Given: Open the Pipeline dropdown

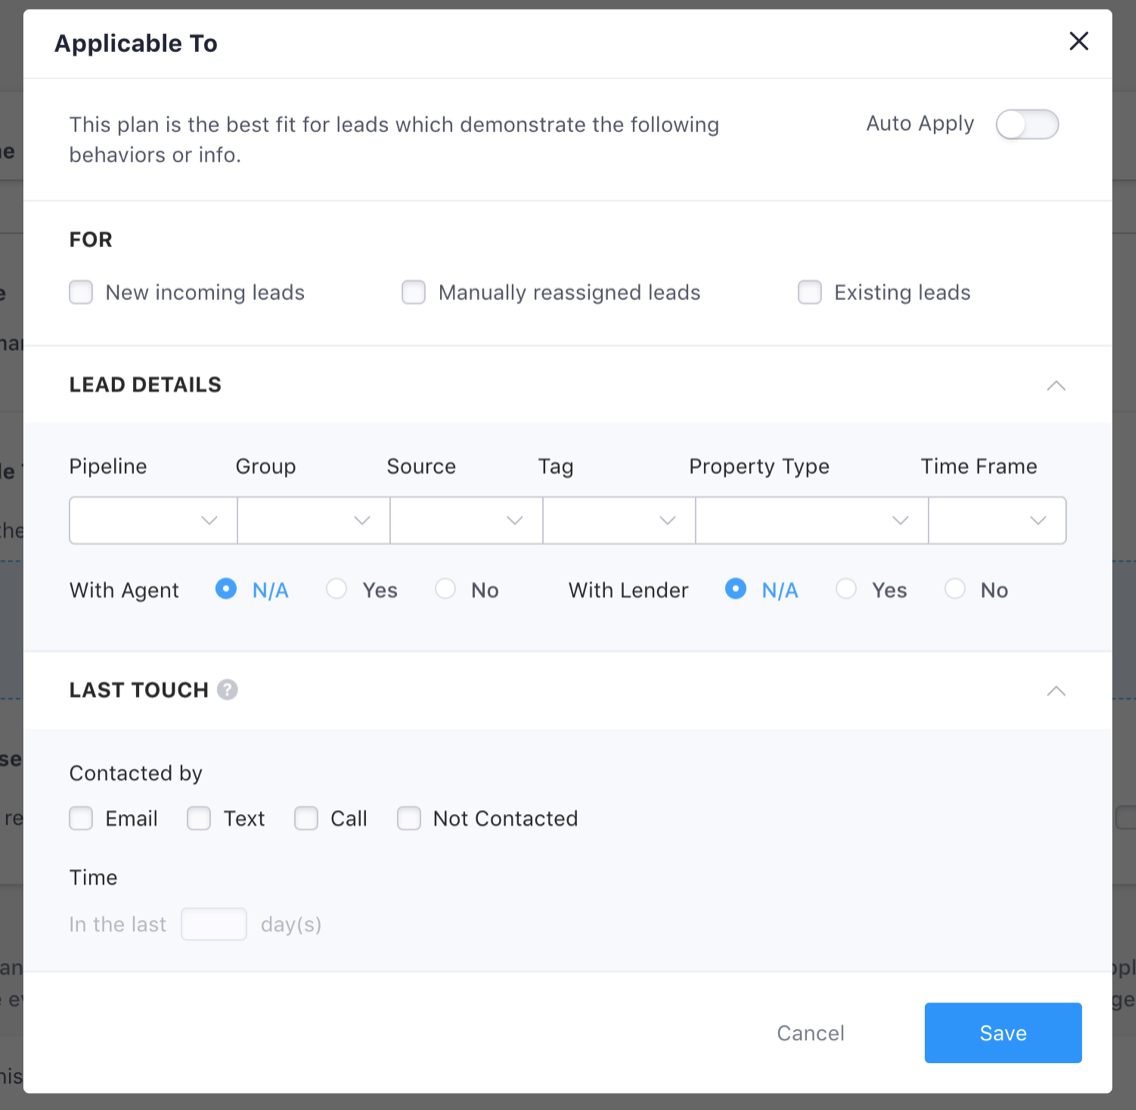Looking at the screenshot, I should coord(153,520).
